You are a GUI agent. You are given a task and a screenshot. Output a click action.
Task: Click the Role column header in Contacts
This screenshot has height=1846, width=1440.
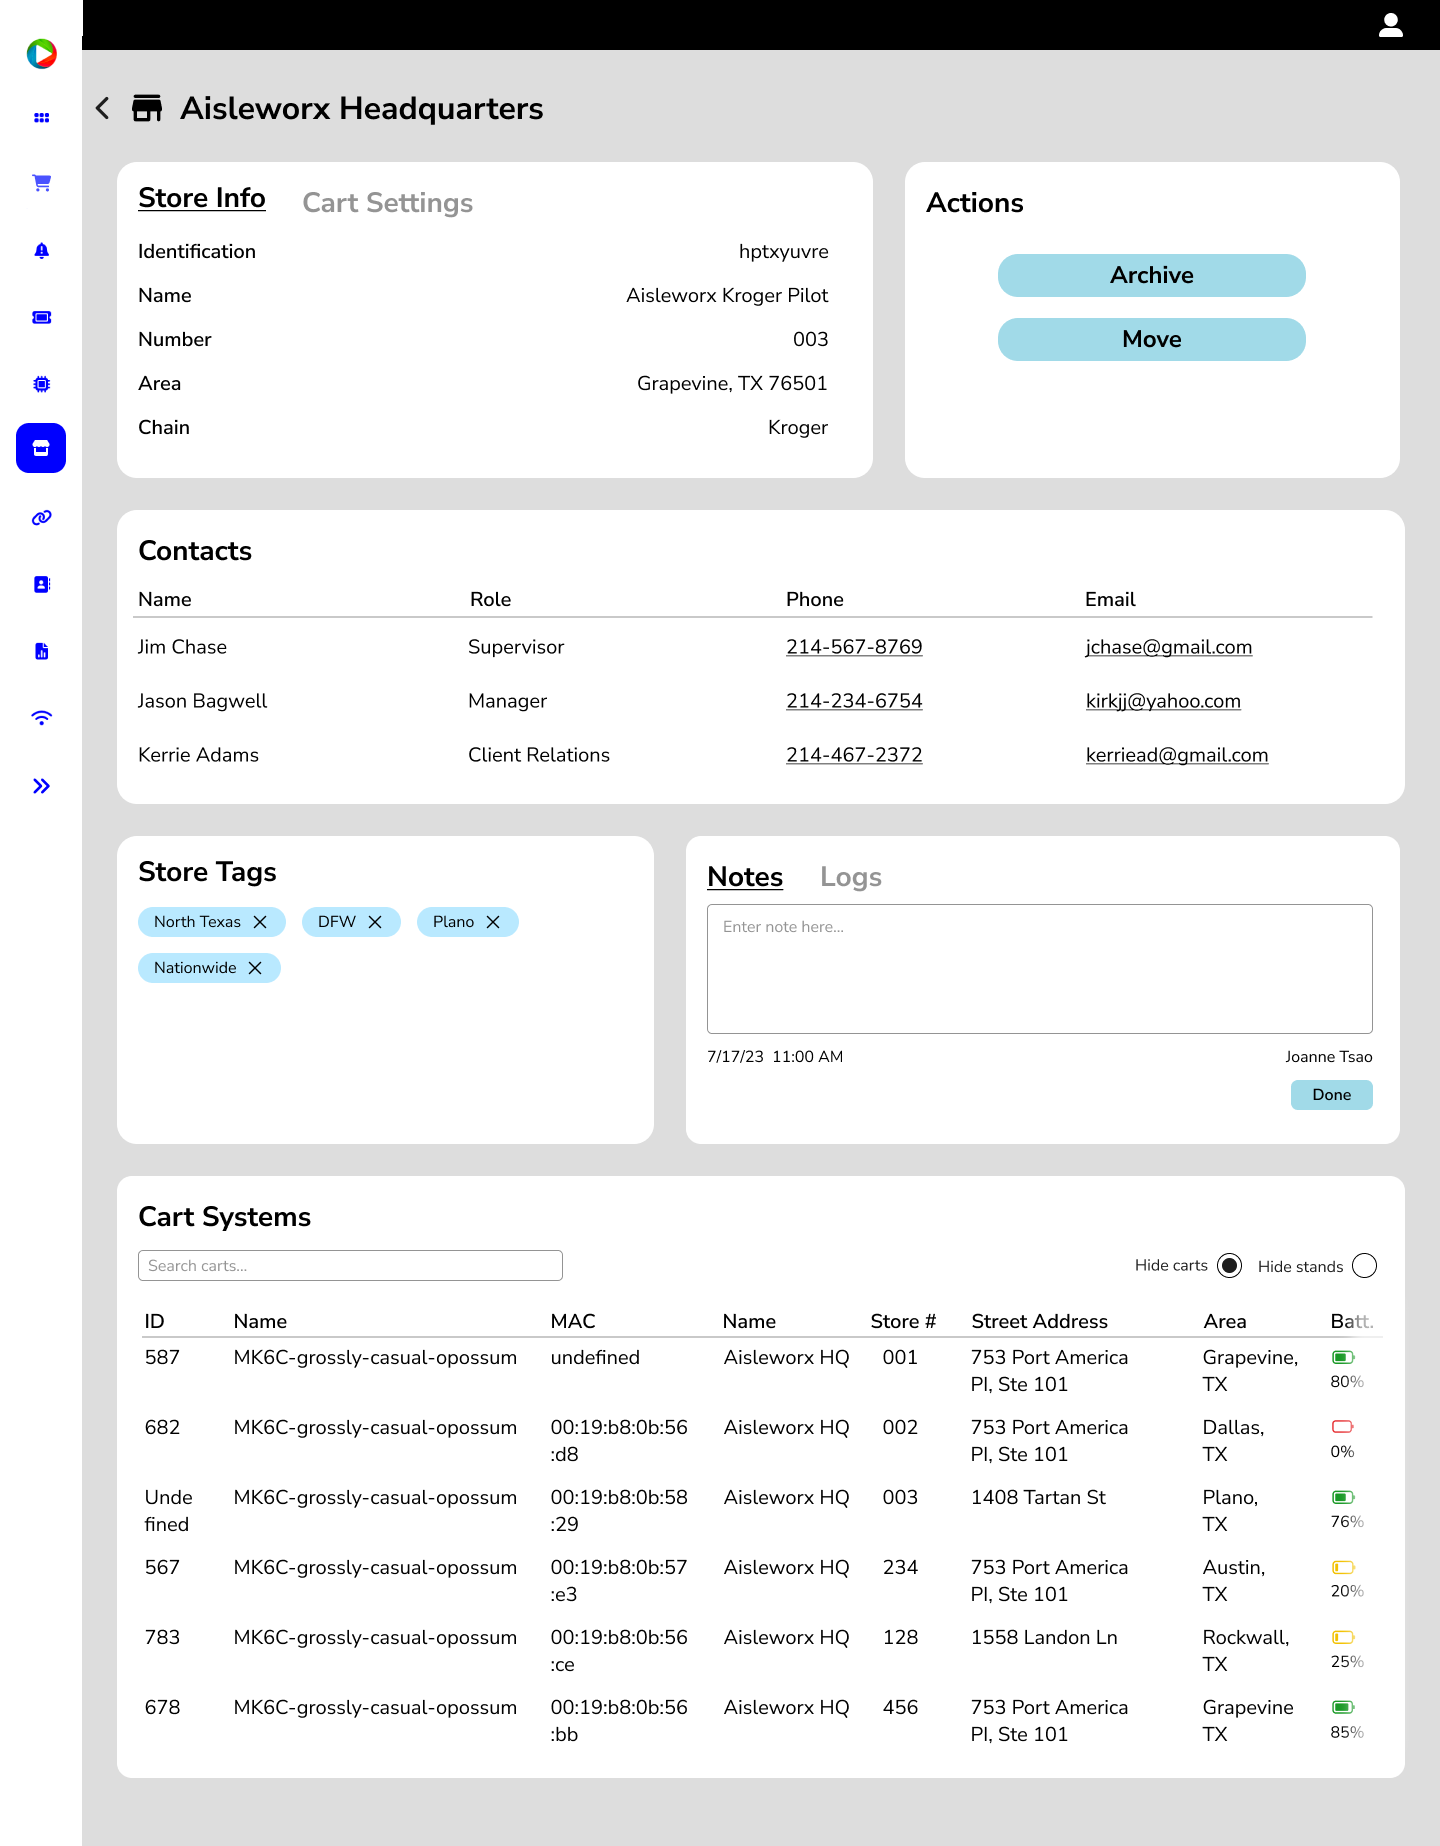[491, 599]
